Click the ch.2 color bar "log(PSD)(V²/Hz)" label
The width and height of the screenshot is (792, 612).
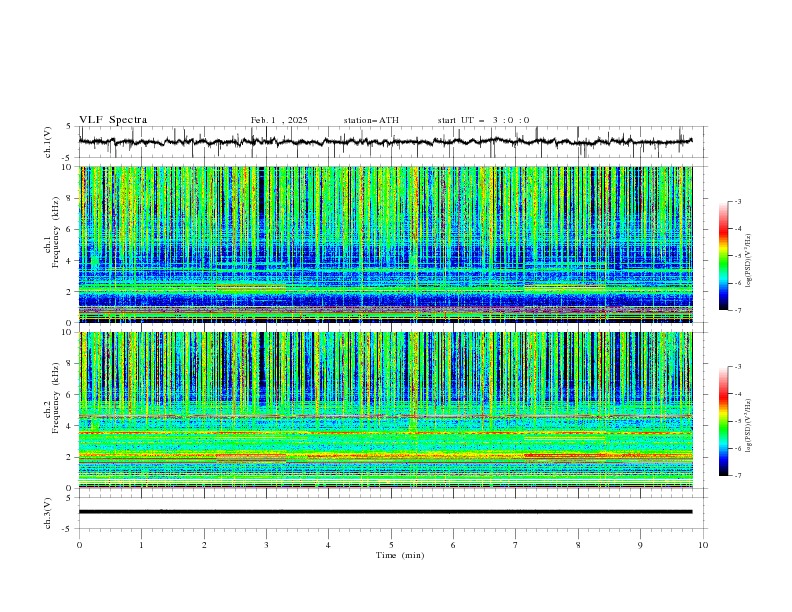[749, 426]
